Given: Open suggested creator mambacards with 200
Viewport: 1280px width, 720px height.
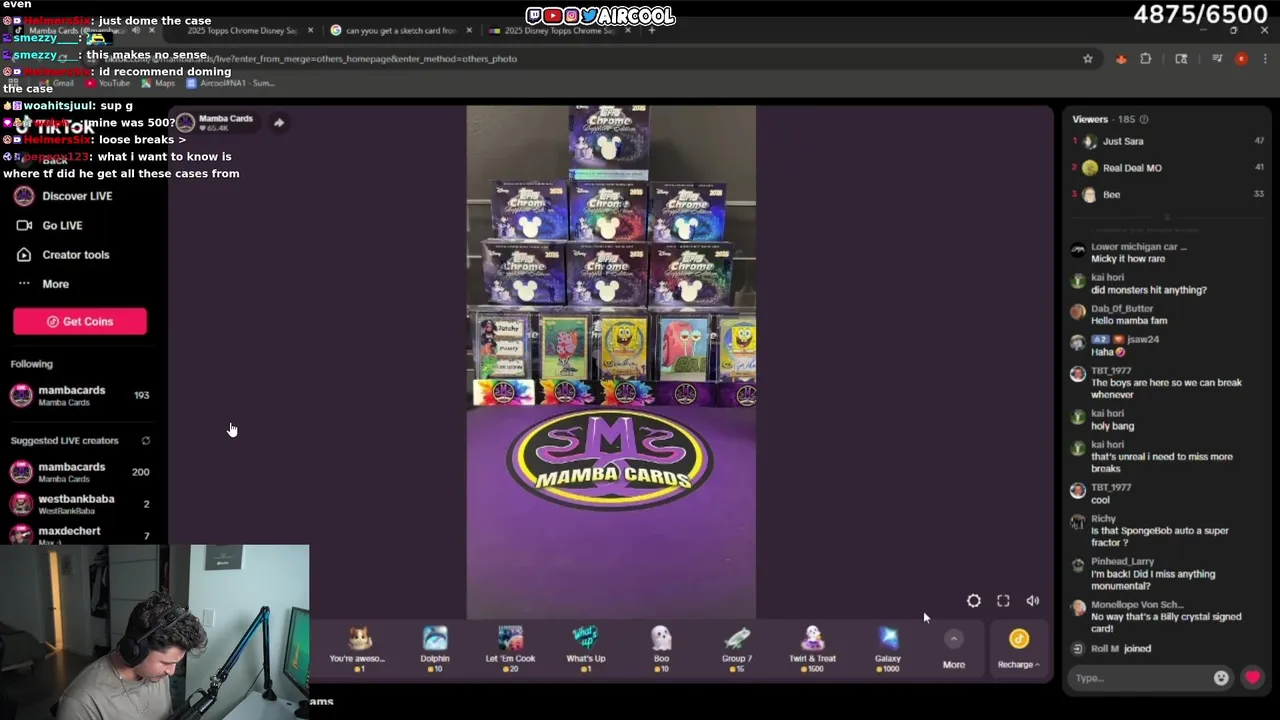Looking at the screenshot, I should point(80,472).
